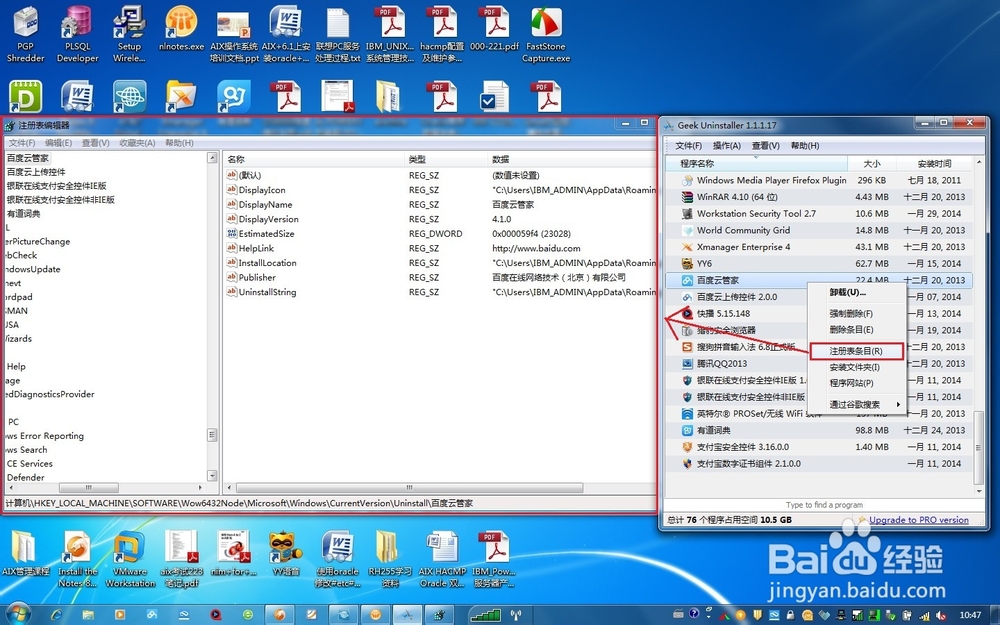Choose 程序网站(P) from the context menu

pyautogui.click(x=857, y=383)
